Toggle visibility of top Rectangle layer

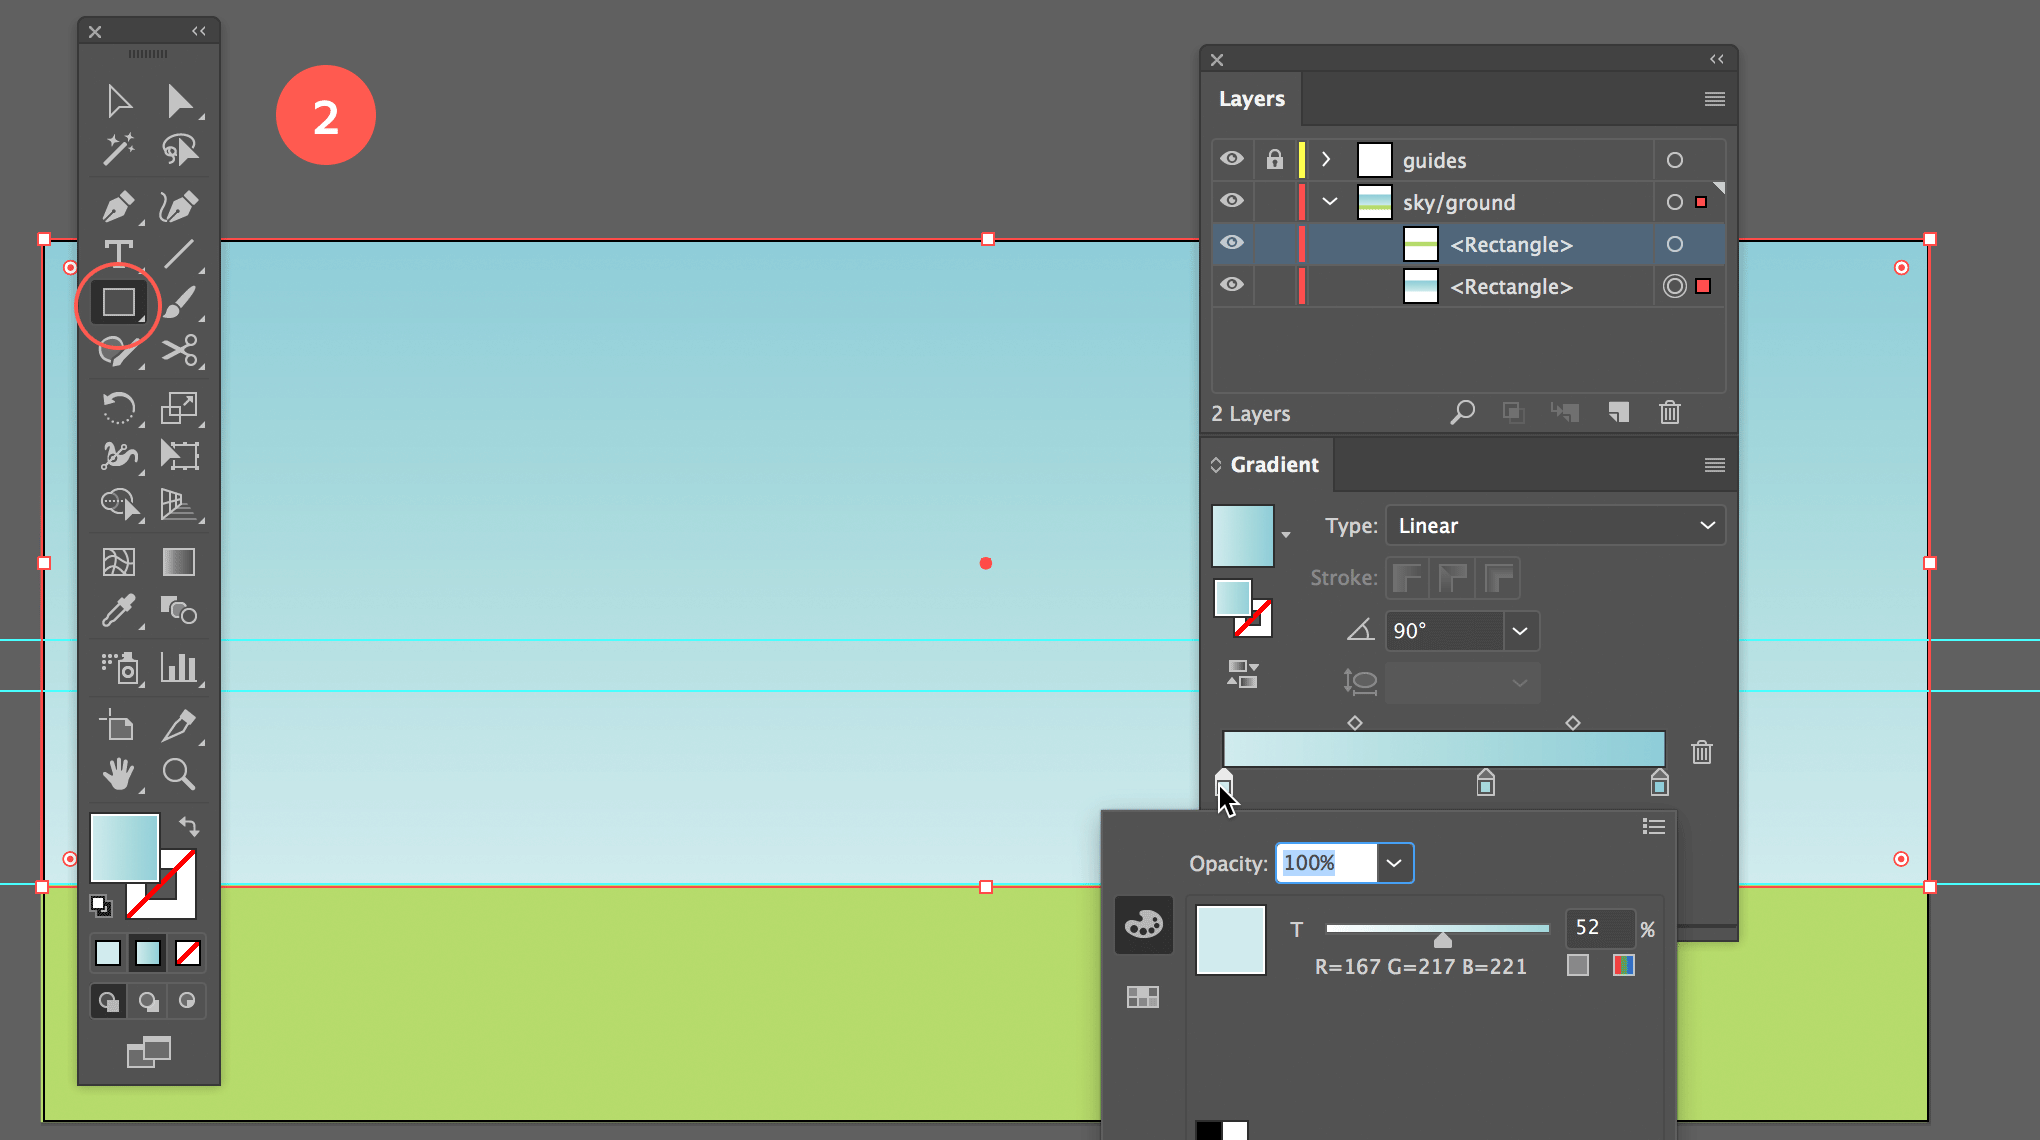[1232, 244]
